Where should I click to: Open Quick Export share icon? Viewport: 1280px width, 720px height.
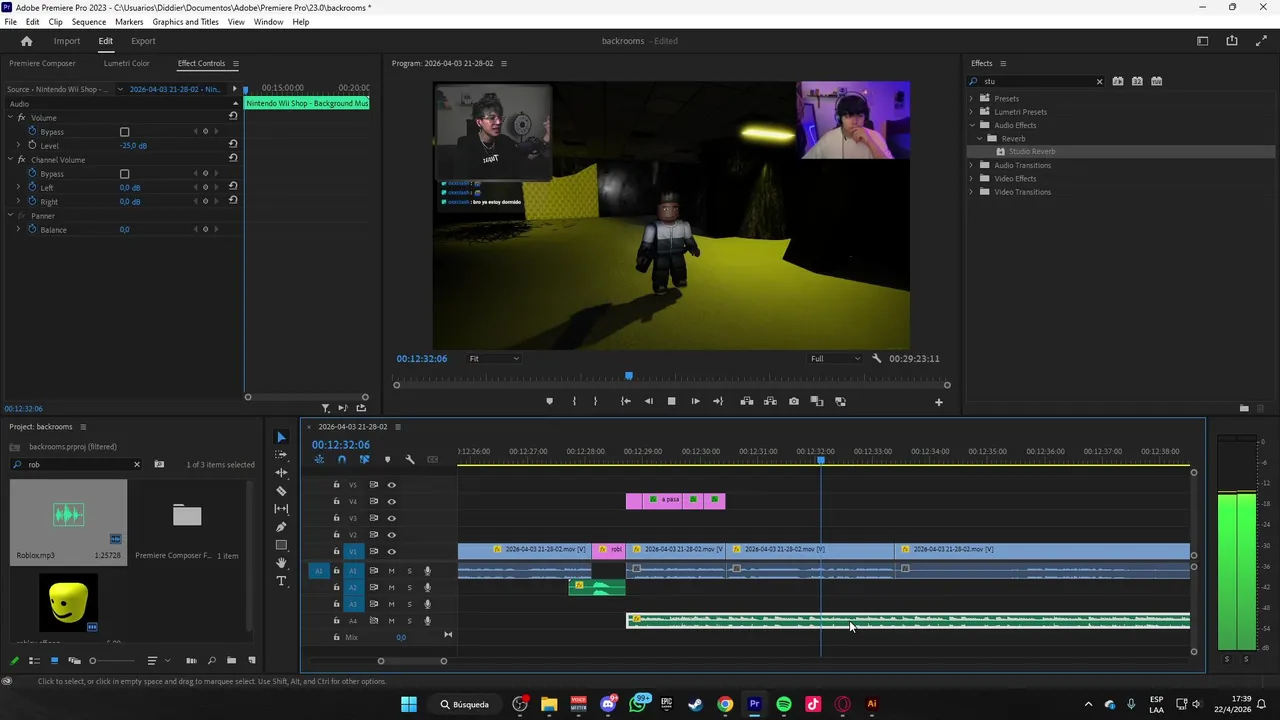[x=1232, y=41]
